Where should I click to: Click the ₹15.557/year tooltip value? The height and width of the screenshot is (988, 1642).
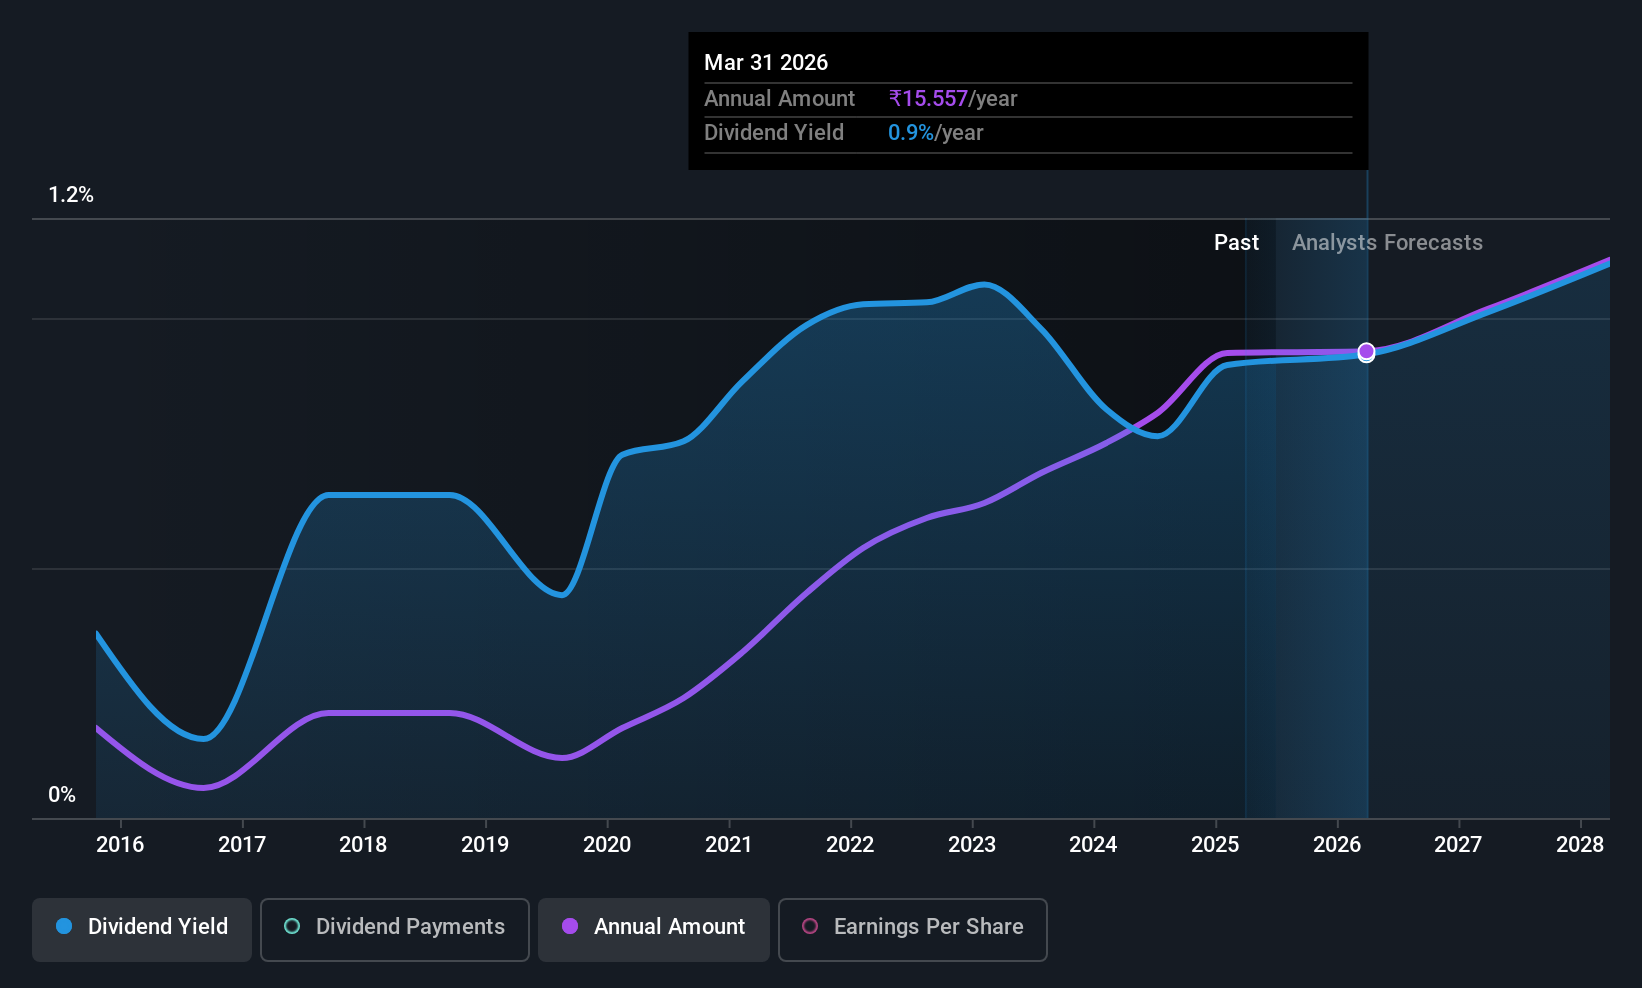pyautogui.click(x=952, y=99)
